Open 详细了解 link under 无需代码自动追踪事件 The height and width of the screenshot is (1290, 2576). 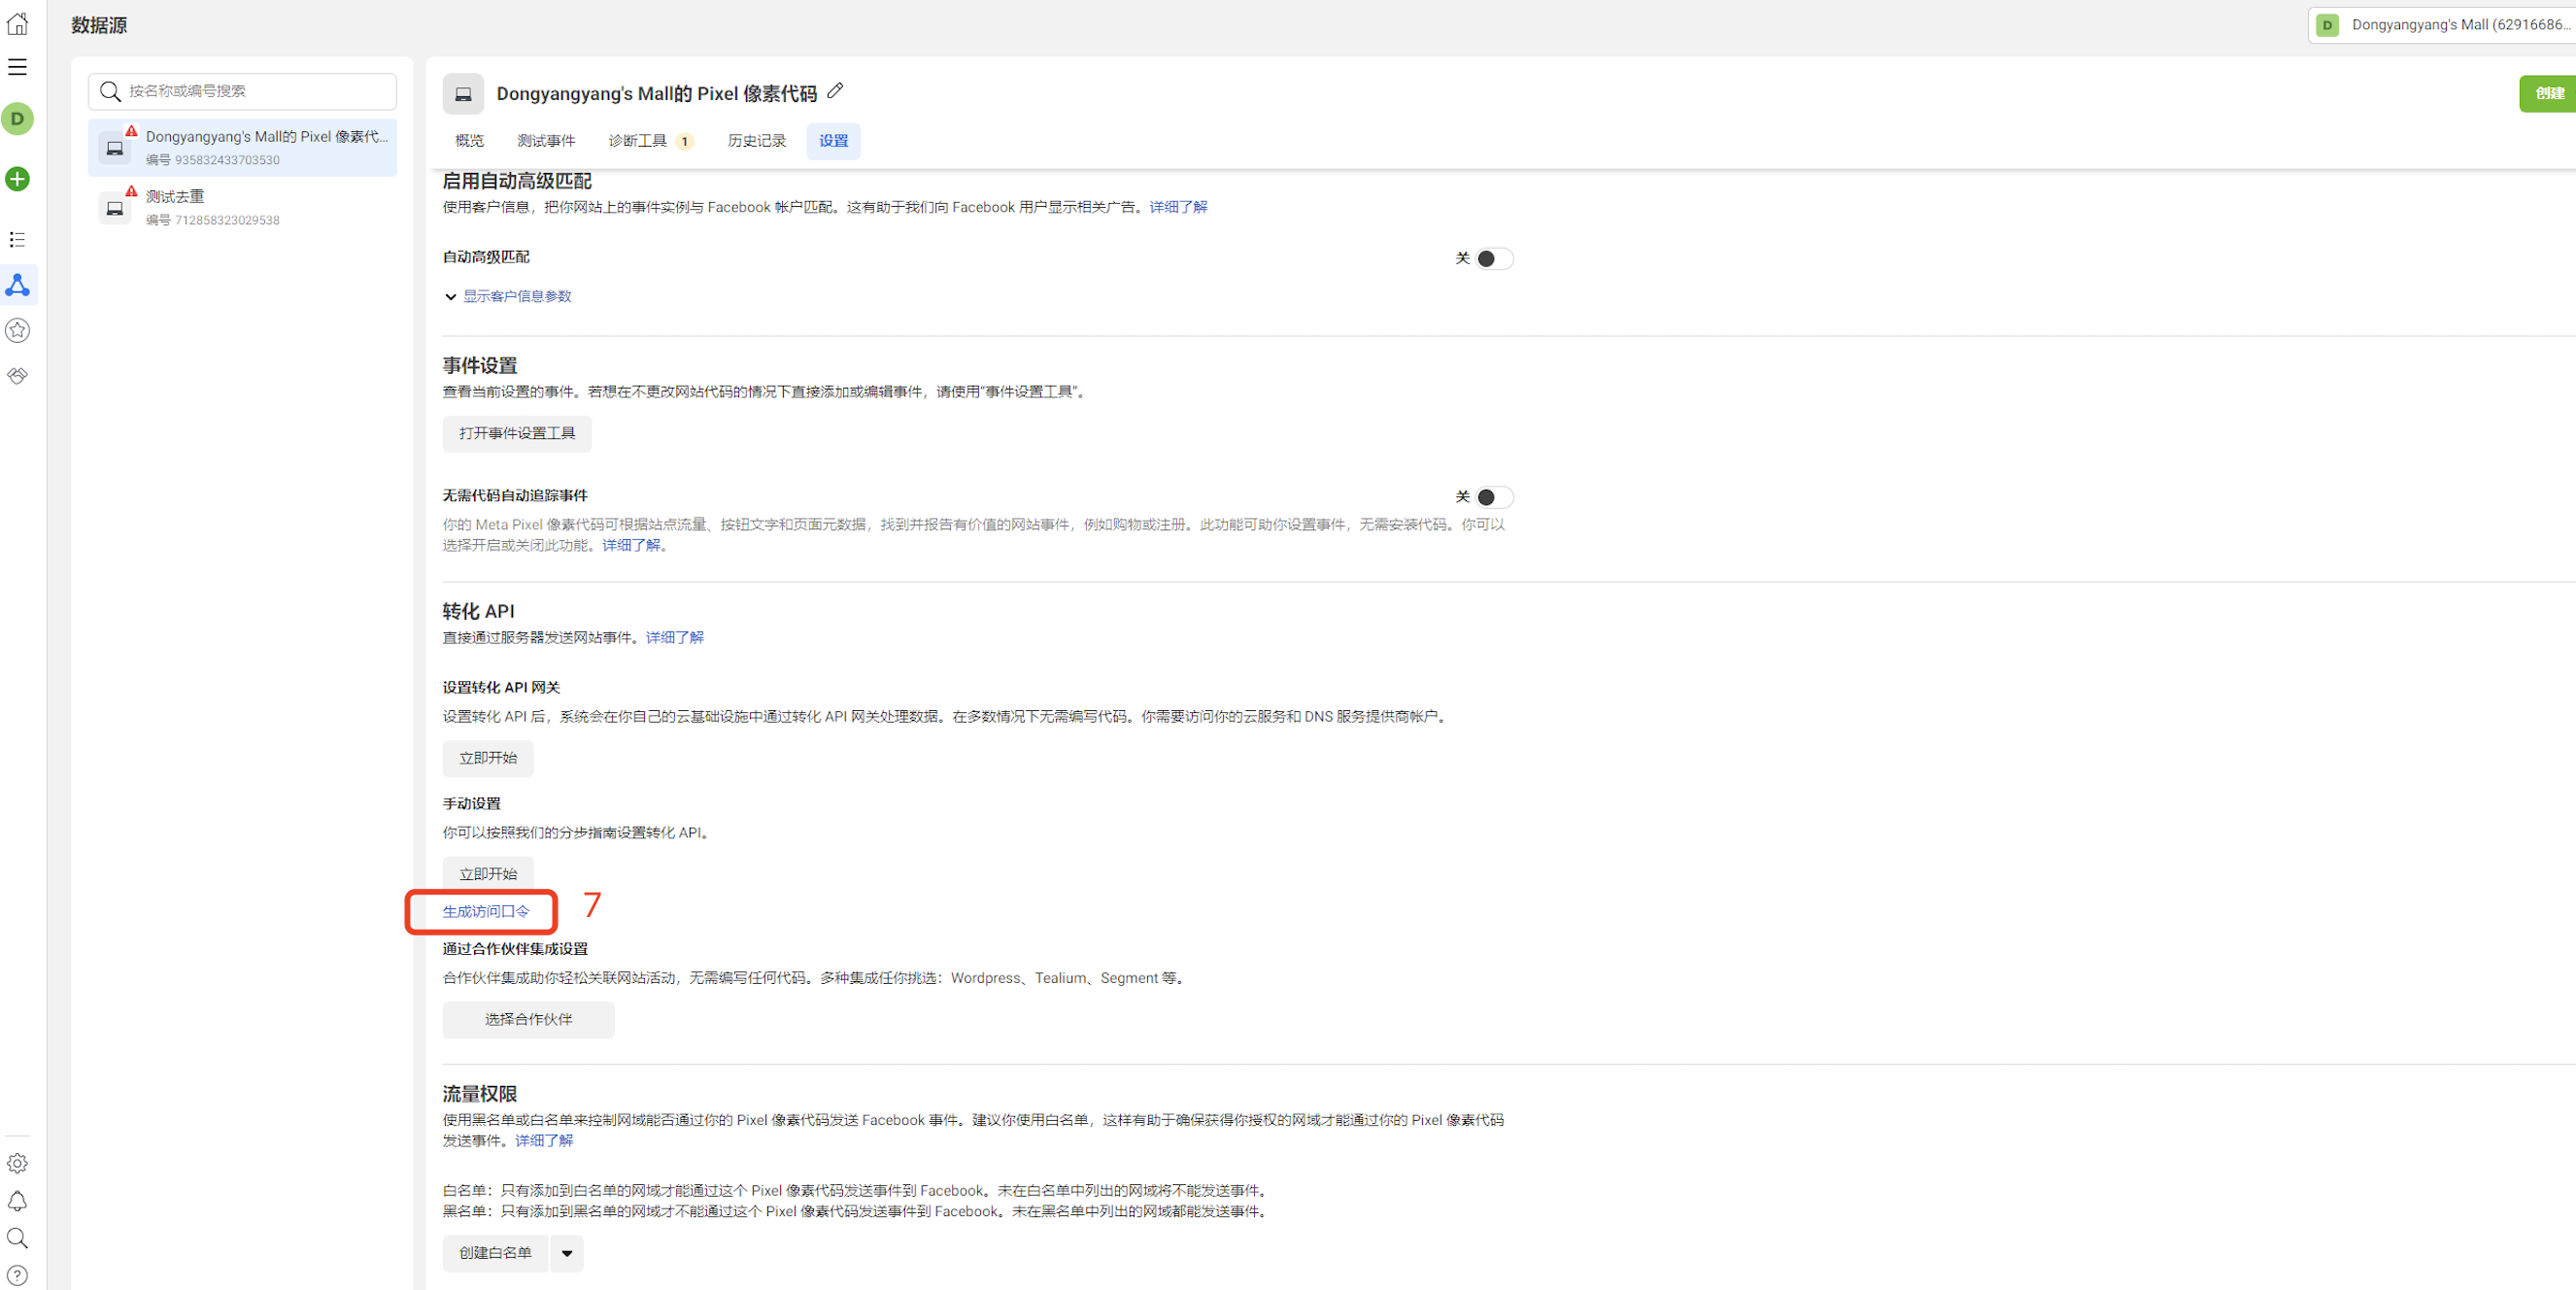631,545
